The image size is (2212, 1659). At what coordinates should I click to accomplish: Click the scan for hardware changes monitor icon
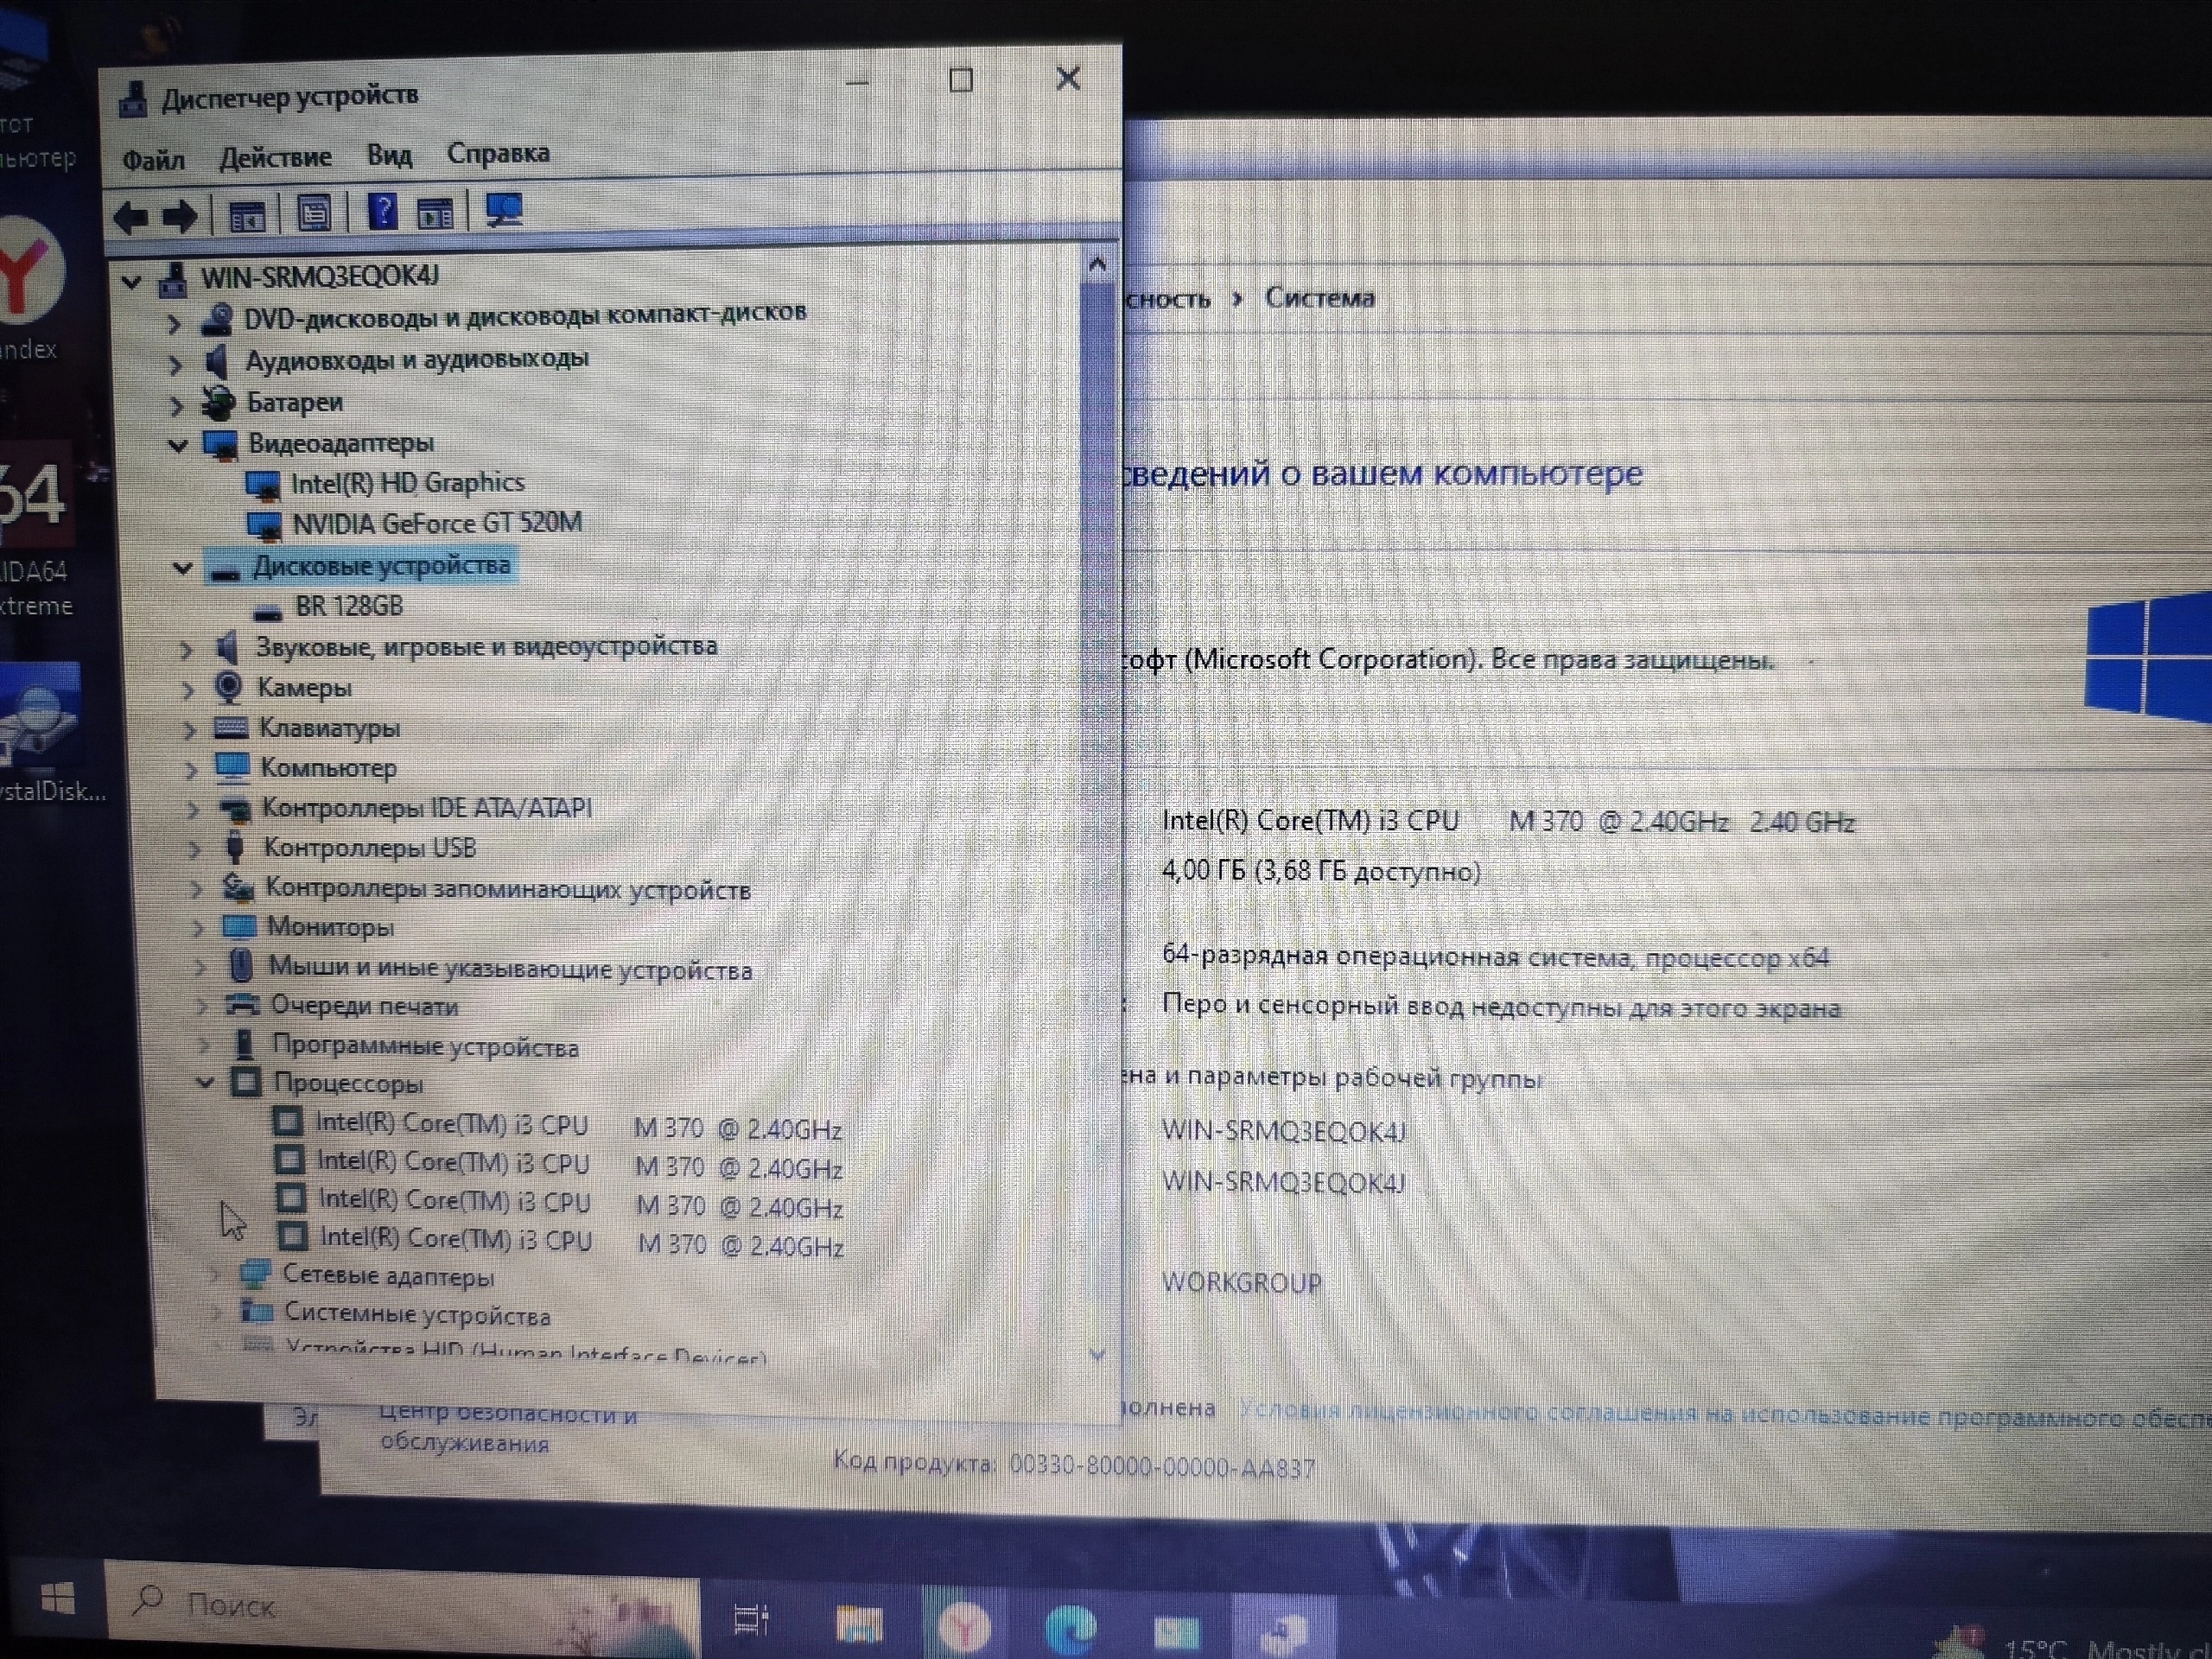[x=504, y=209]
